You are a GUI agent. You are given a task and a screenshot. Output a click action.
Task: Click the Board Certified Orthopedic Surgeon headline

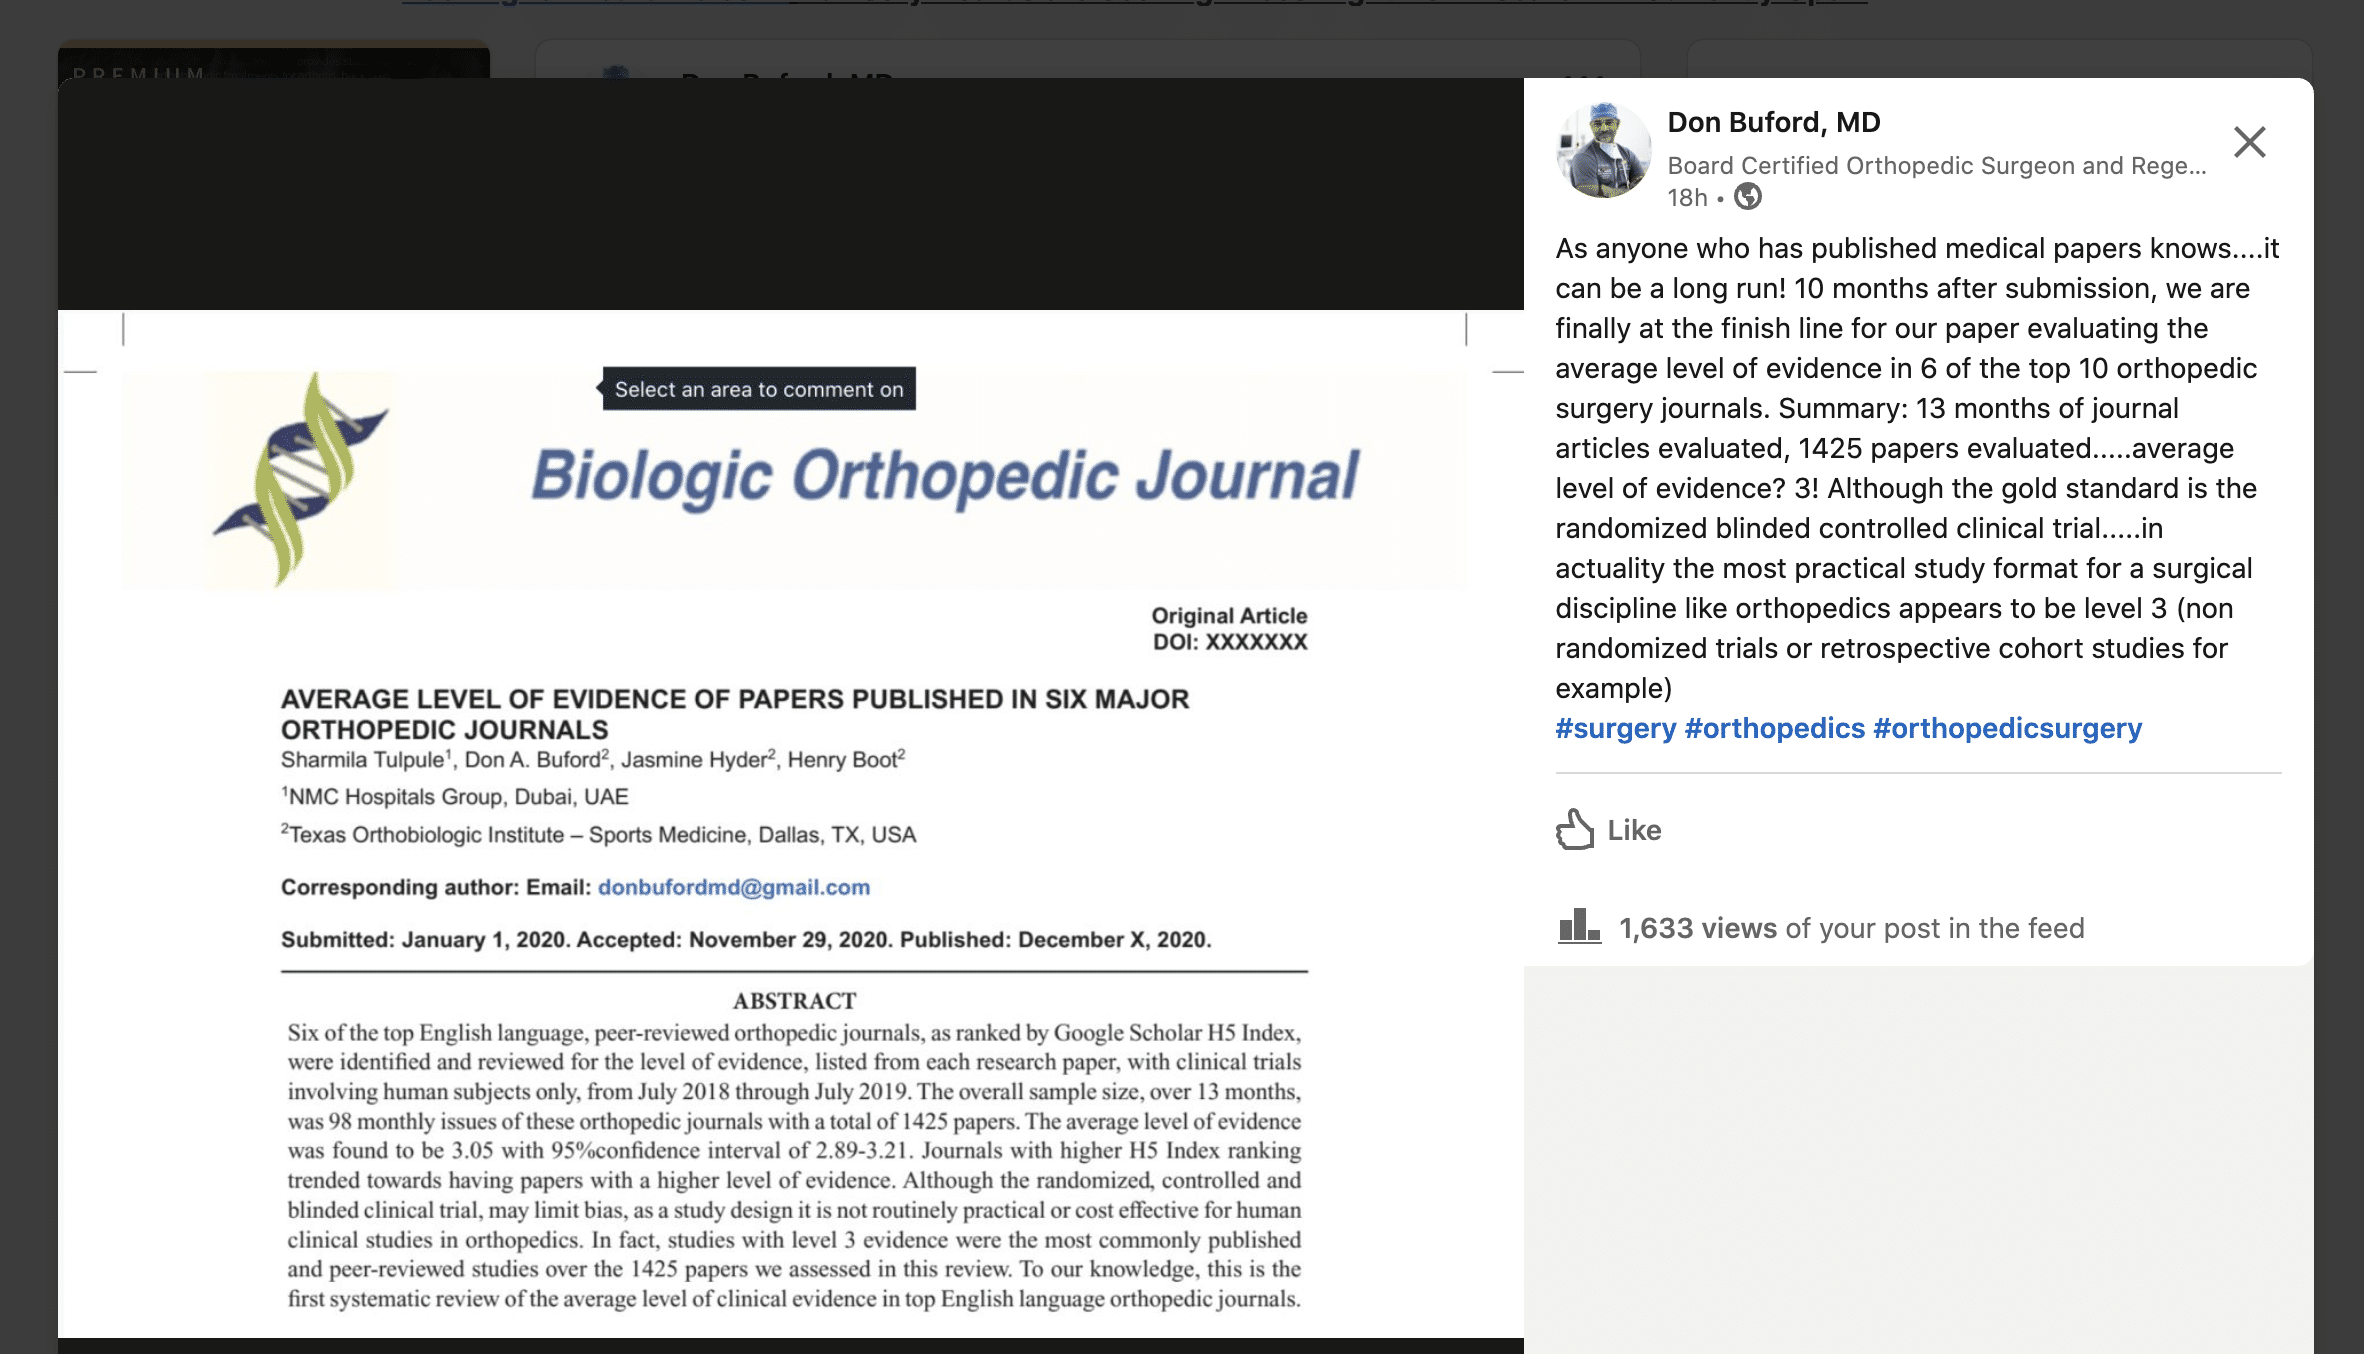[1936, 165]
